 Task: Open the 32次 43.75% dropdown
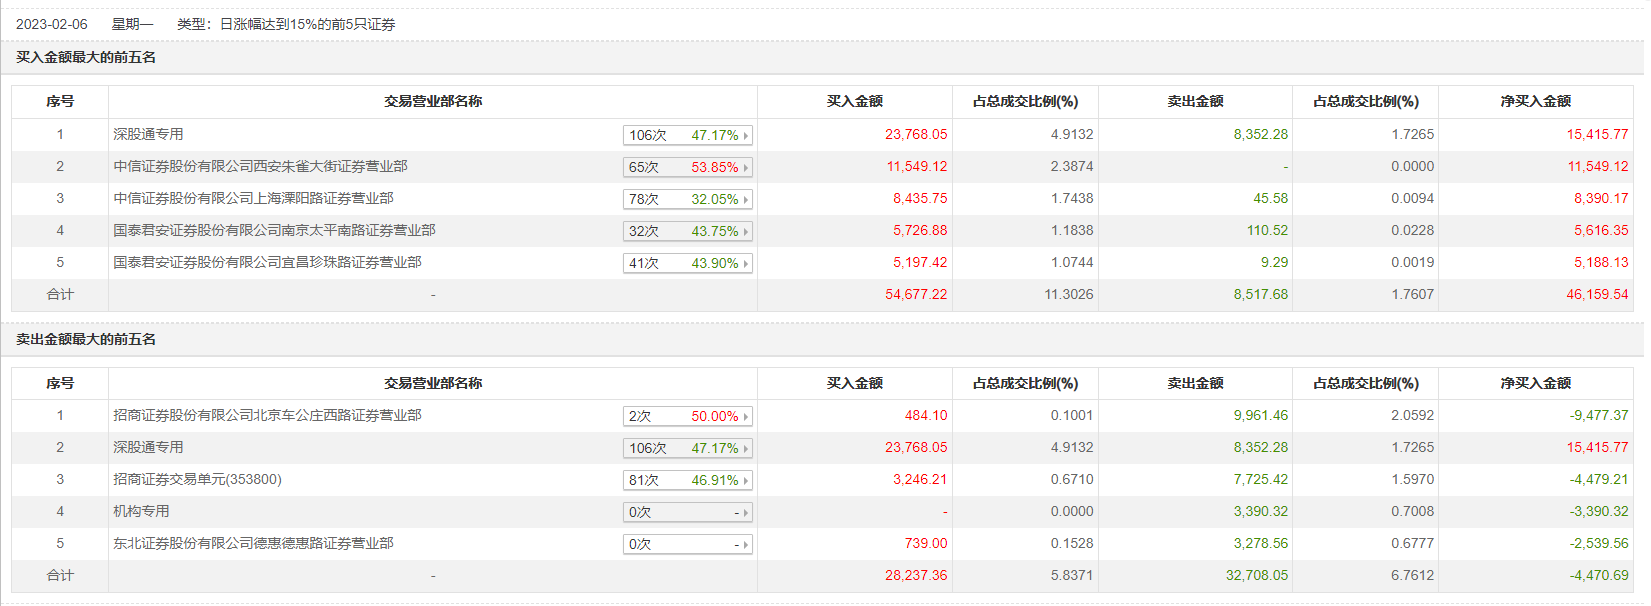pyautogui.click(x=746, y=232)
